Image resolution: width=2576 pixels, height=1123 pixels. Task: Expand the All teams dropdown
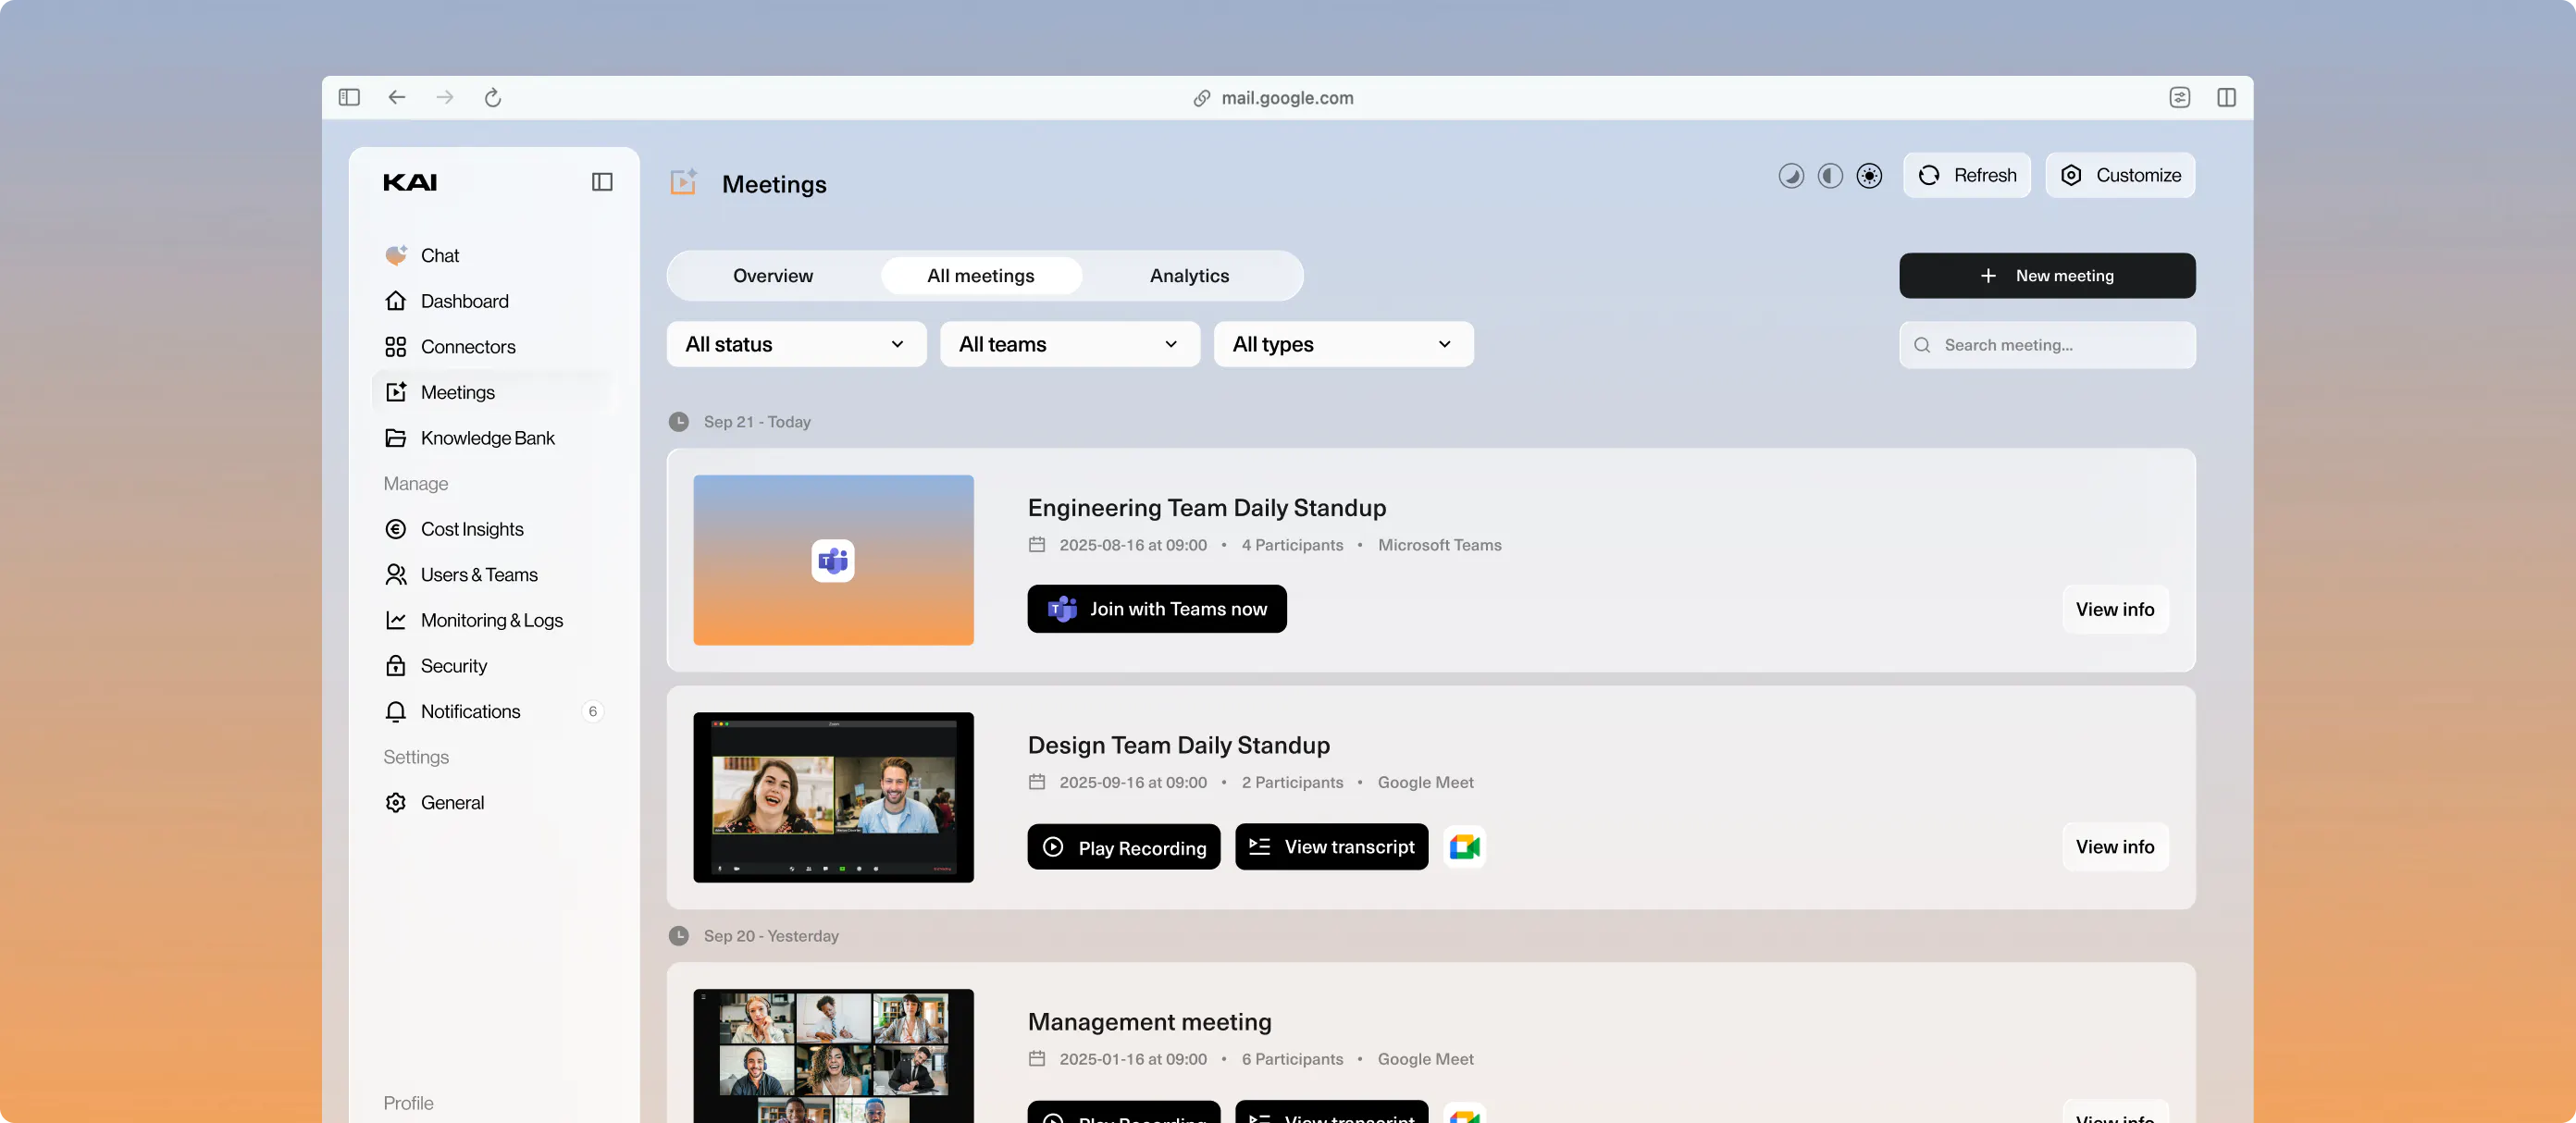[x=1069, y=344]
